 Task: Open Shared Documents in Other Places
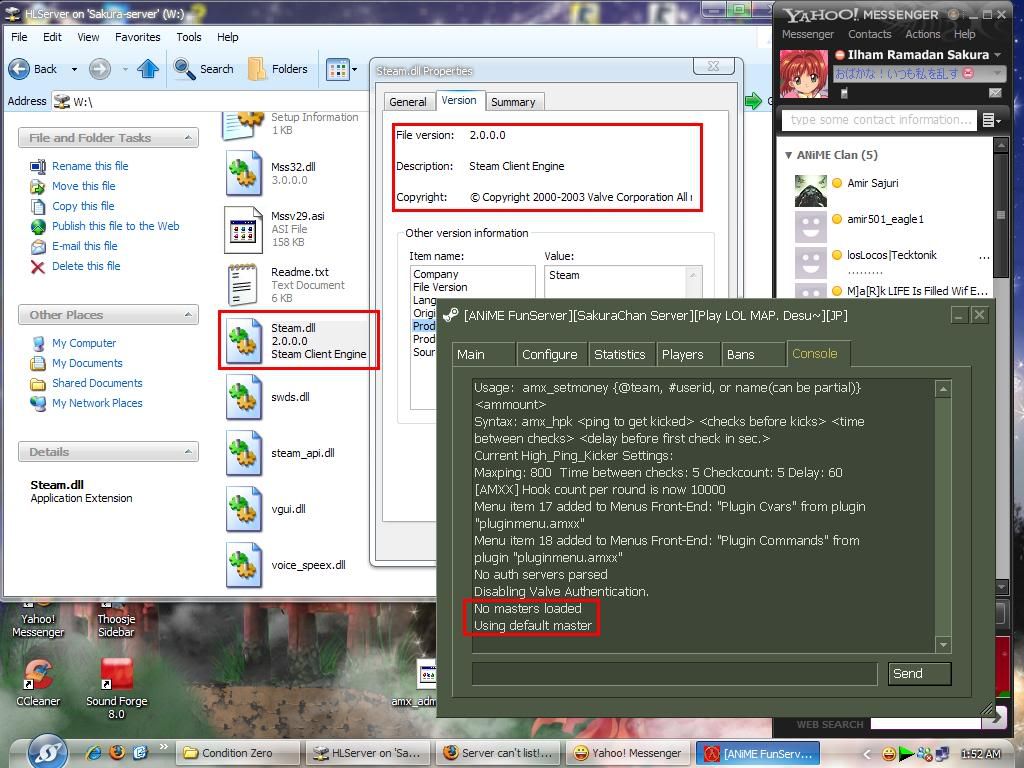97,383
